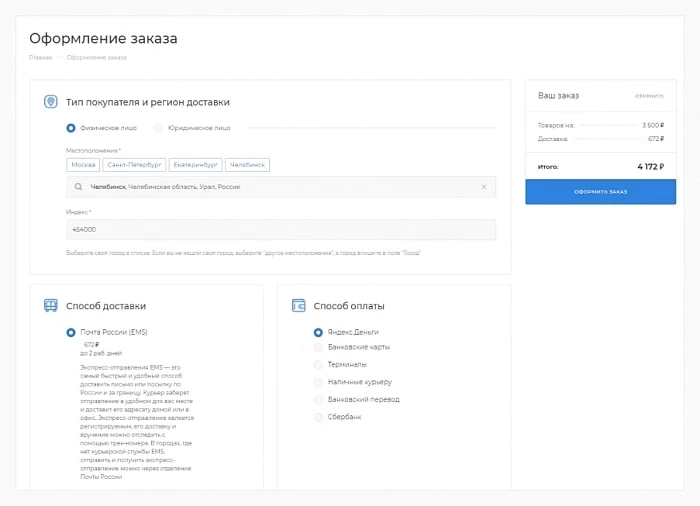Image resolution: width=700 pixels, height=506 pixels.
Task: Click the Товаров на amount 3 500 ₽
Action: point(653,125)
